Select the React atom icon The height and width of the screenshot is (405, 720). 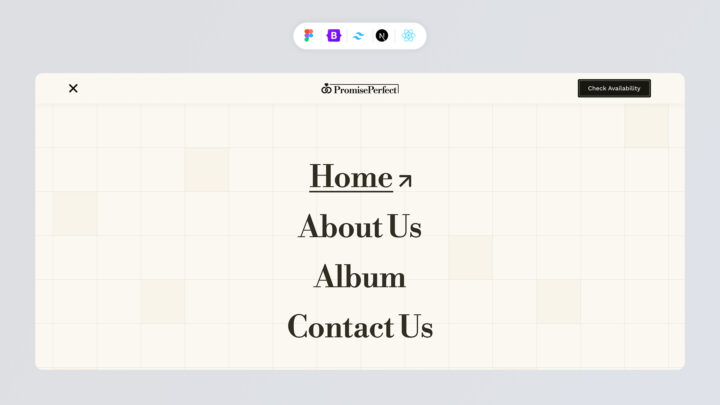tap(408, 36)
